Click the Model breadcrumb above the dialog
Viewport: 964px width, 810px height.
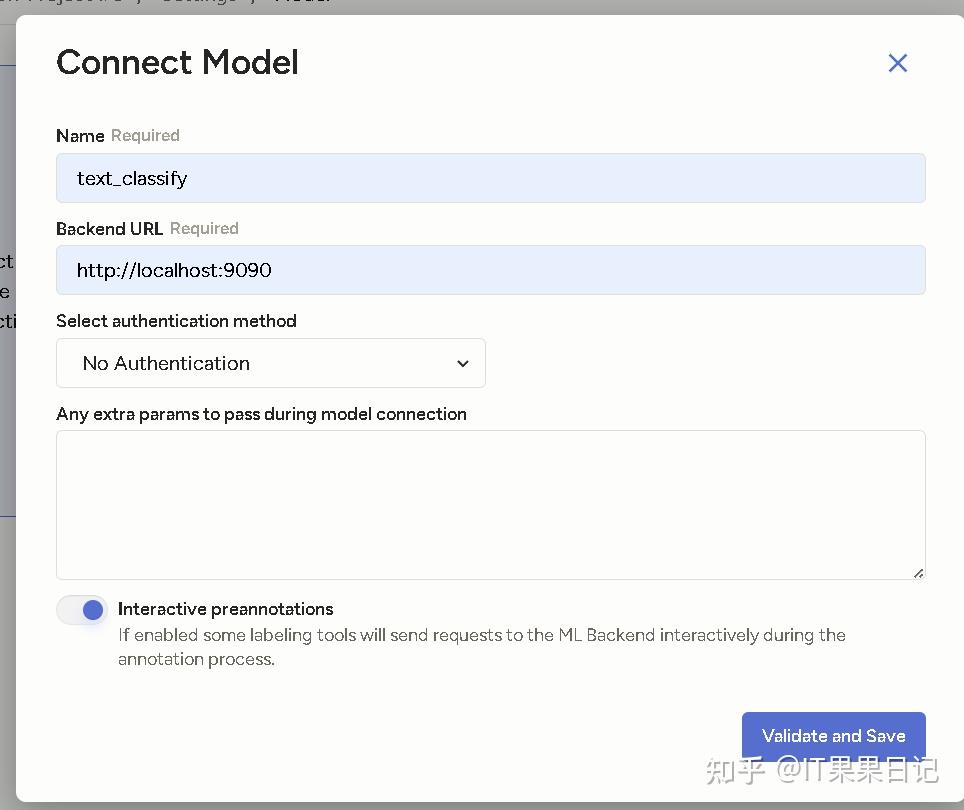point(300,3)
